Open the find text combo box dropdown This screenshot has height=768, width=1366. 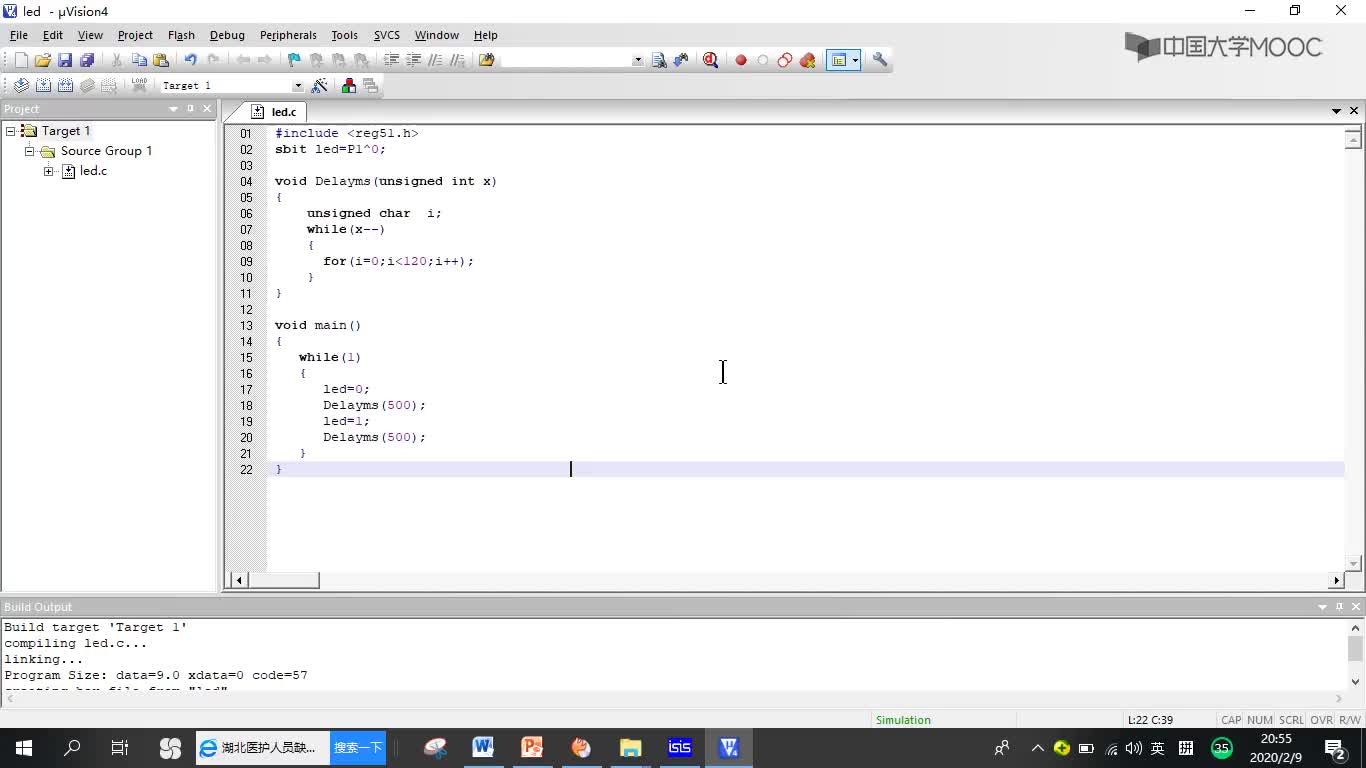click(638, 60)
